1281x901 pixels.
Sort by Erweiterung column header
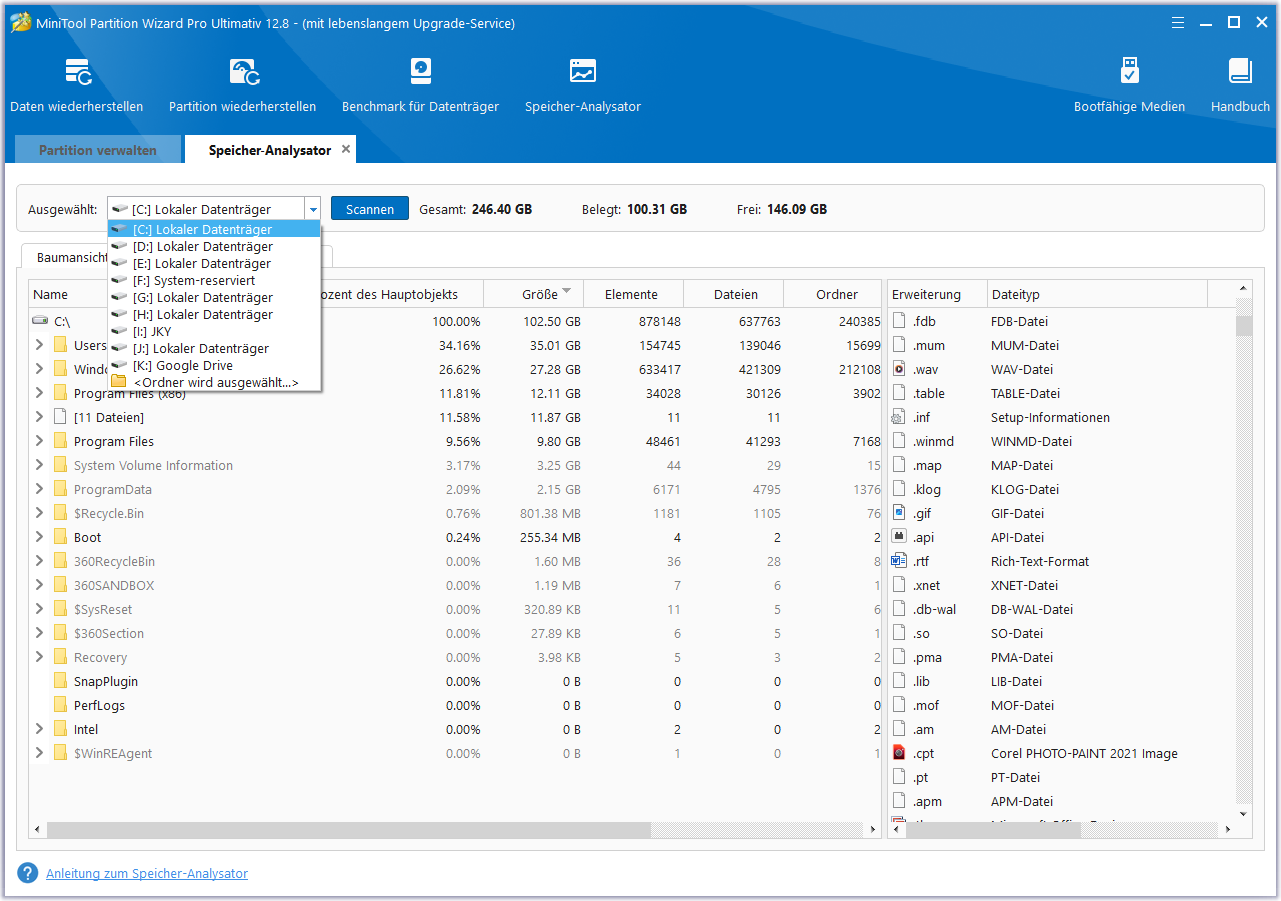click(937, 294)
